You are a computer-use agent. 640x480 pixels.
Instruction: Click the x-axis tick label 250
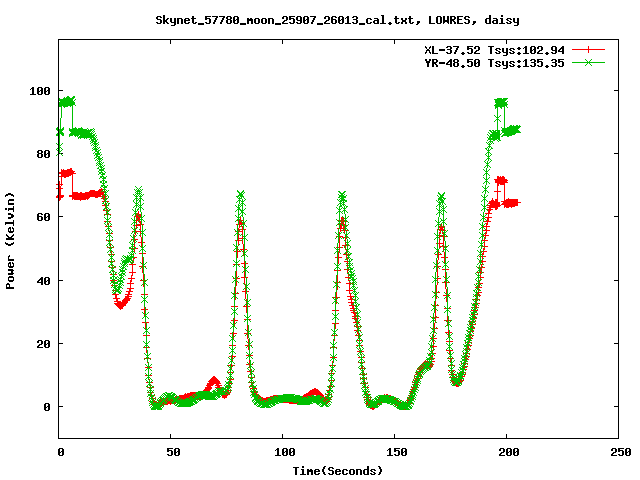[621, 452]
